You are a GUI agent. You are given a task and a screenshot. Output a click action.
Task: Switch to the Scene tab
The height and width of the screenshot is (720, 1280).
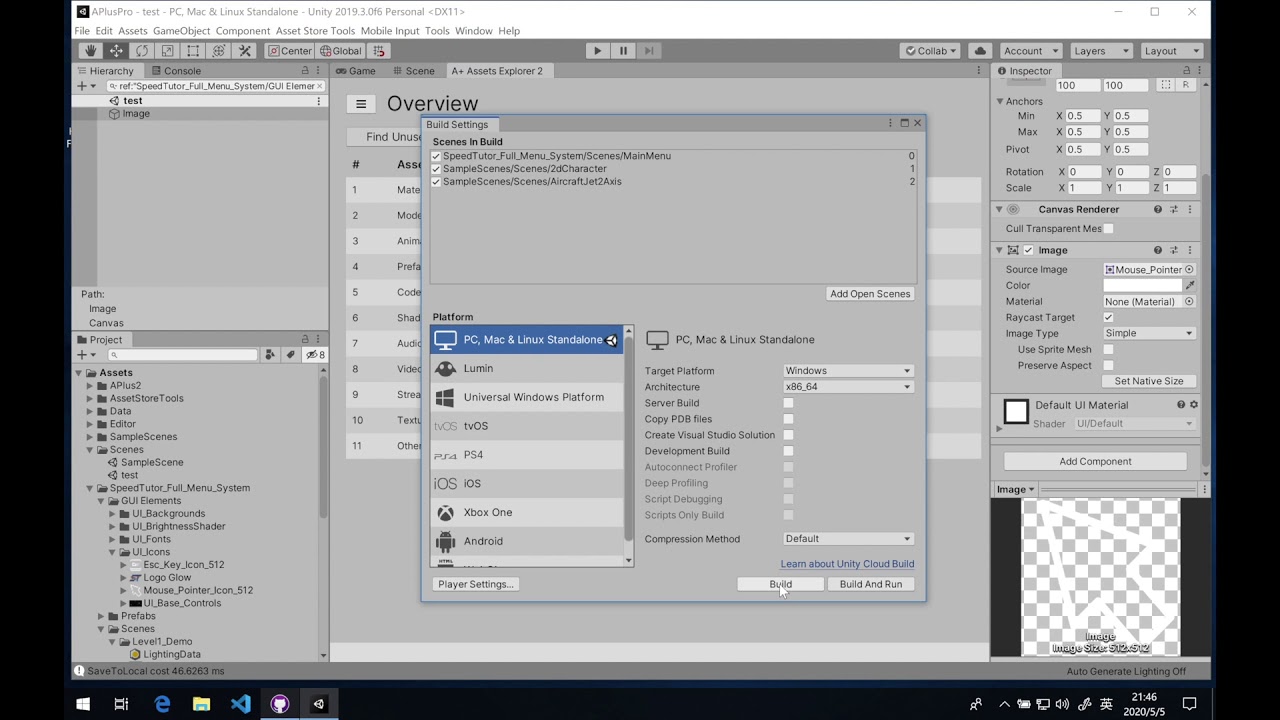coord(413,71)
